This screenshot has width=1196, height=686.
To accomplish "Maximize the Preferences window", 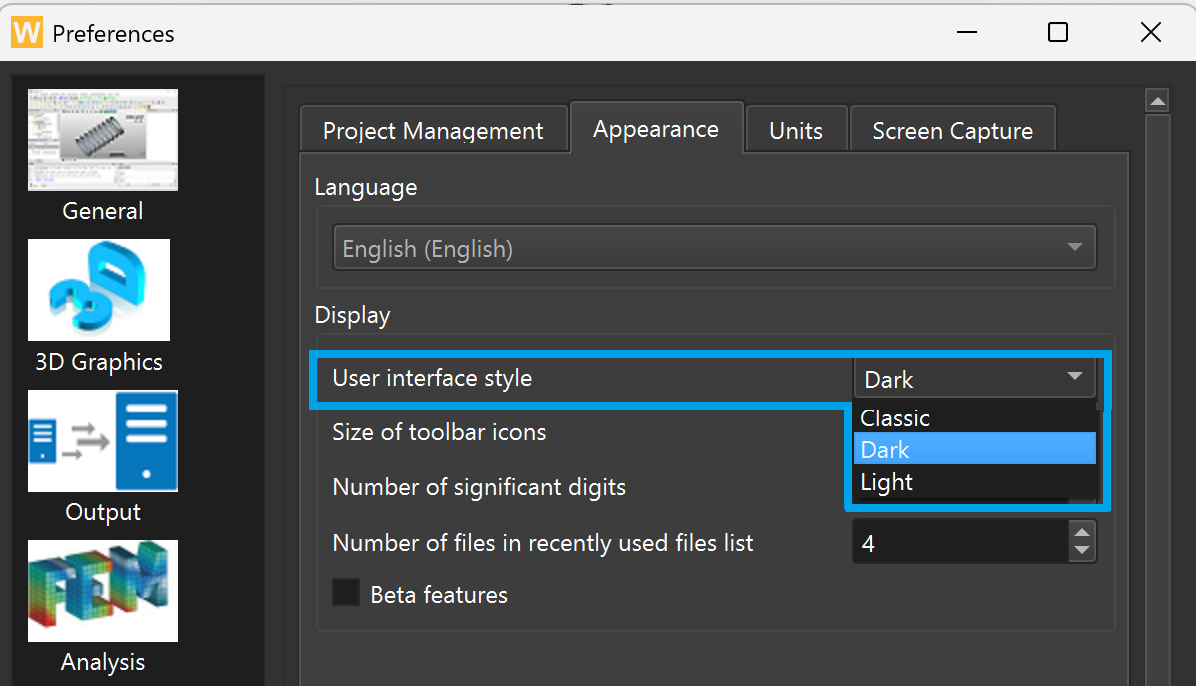I will pos(1058,33).
